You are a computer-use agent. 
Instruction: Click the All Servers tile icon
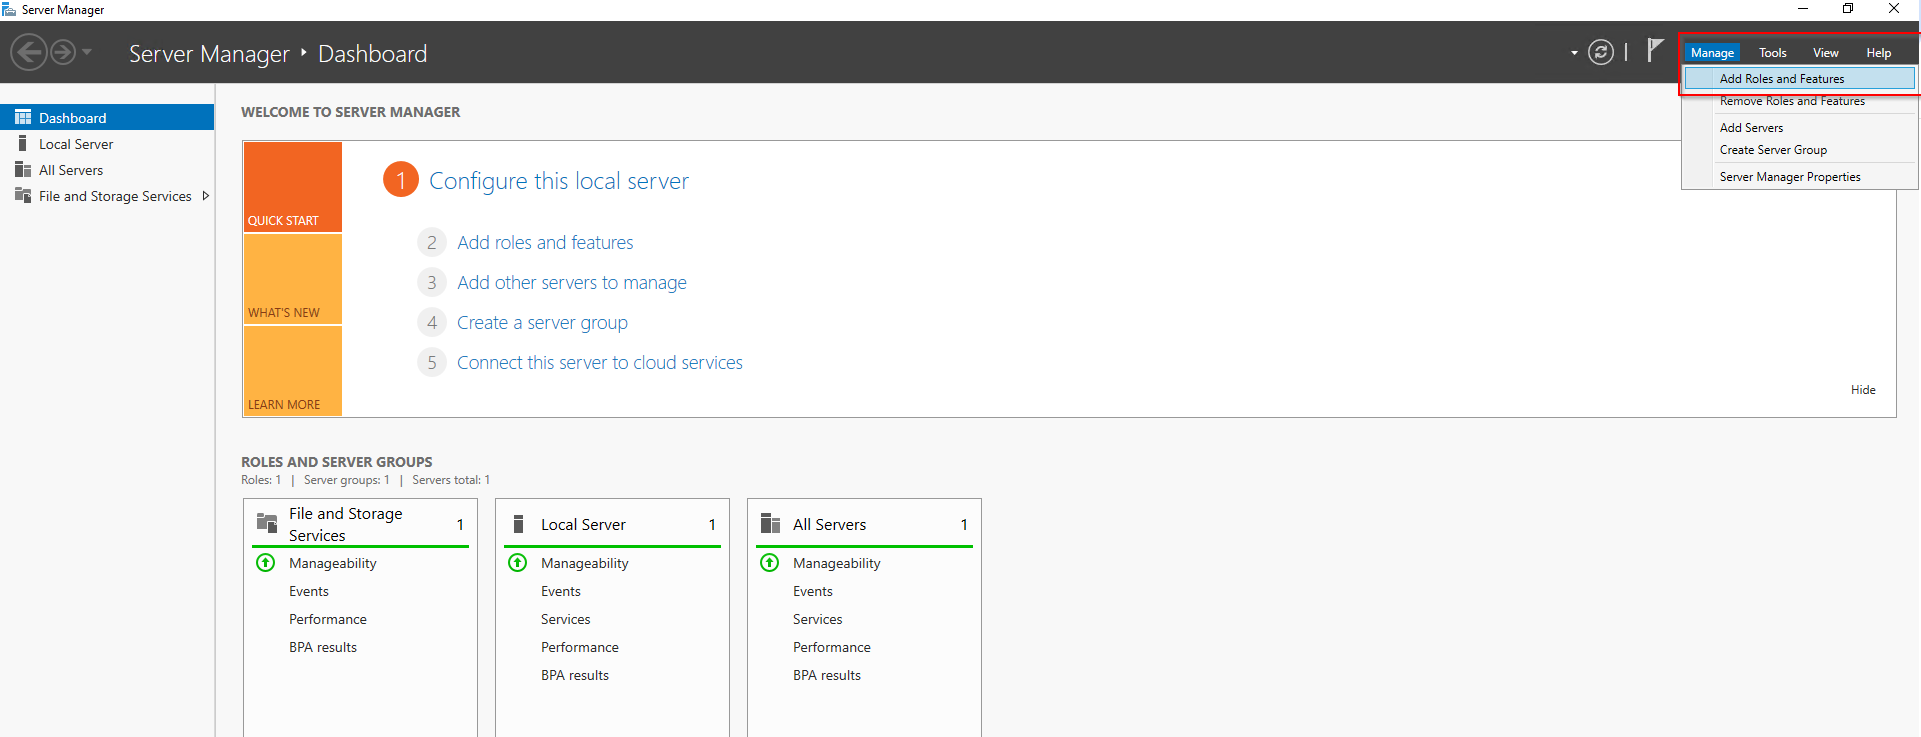click(x=770, y=524)
